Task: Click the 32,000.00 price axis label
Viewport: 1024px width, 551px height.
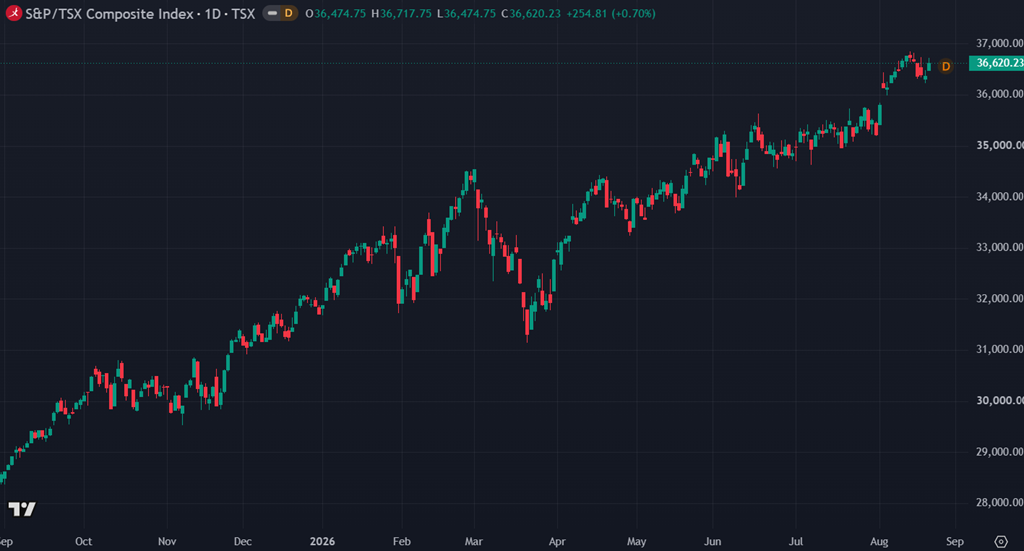Action: (999, 298)
